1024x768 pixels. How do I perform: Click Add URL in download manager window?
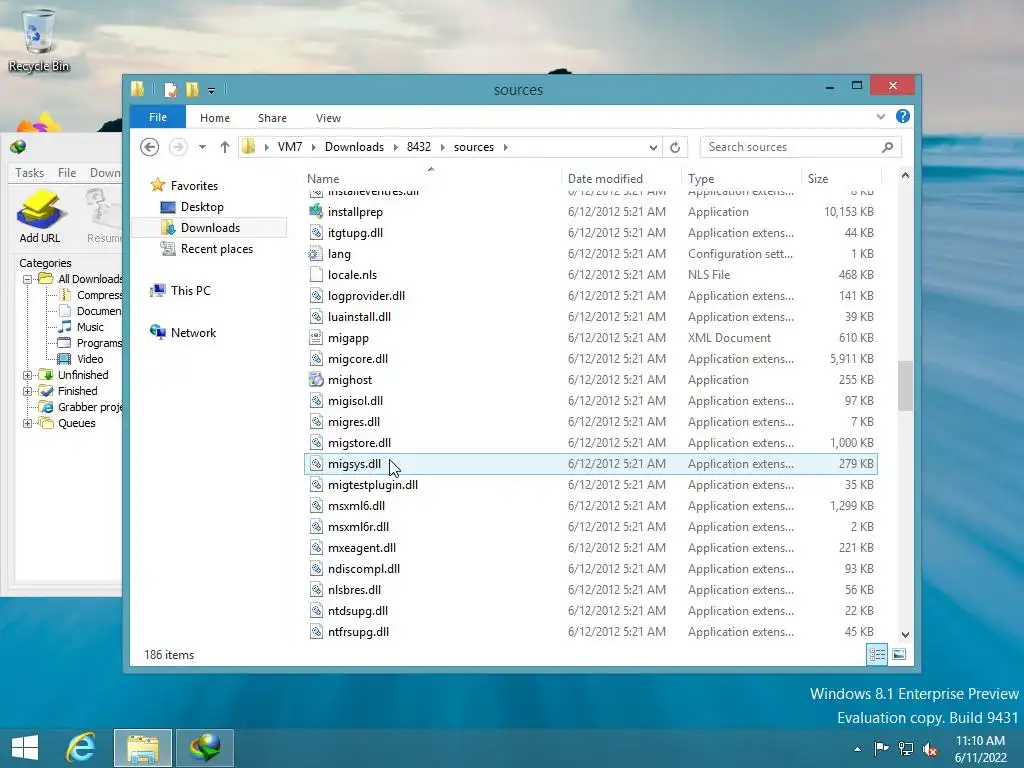pos(40,217)
